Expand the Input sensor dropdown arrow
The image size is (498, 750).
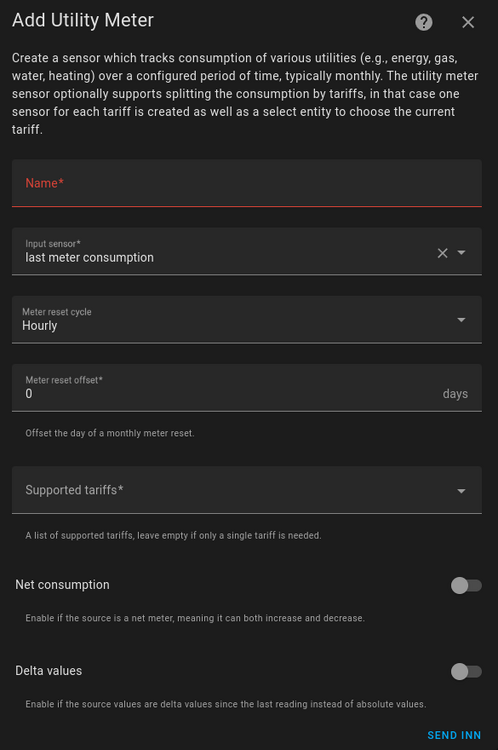[461, 252]
